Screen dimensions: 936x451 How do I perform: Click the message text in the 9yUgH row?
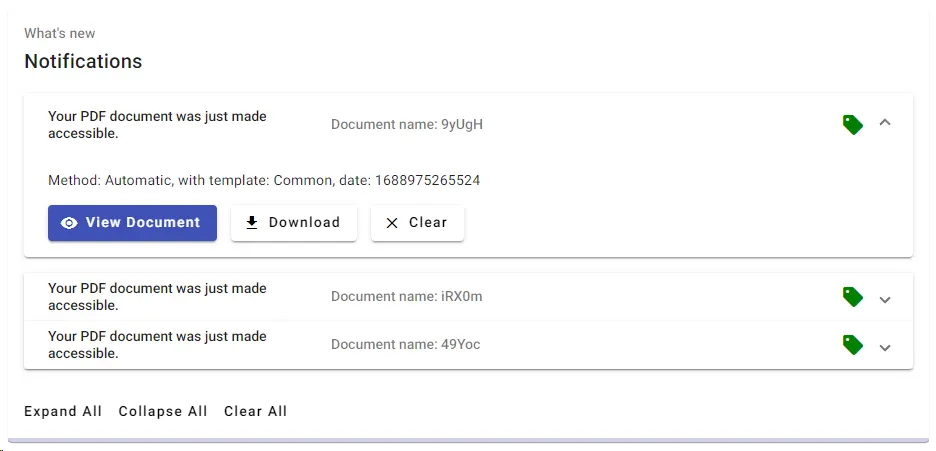click(157, 125)
